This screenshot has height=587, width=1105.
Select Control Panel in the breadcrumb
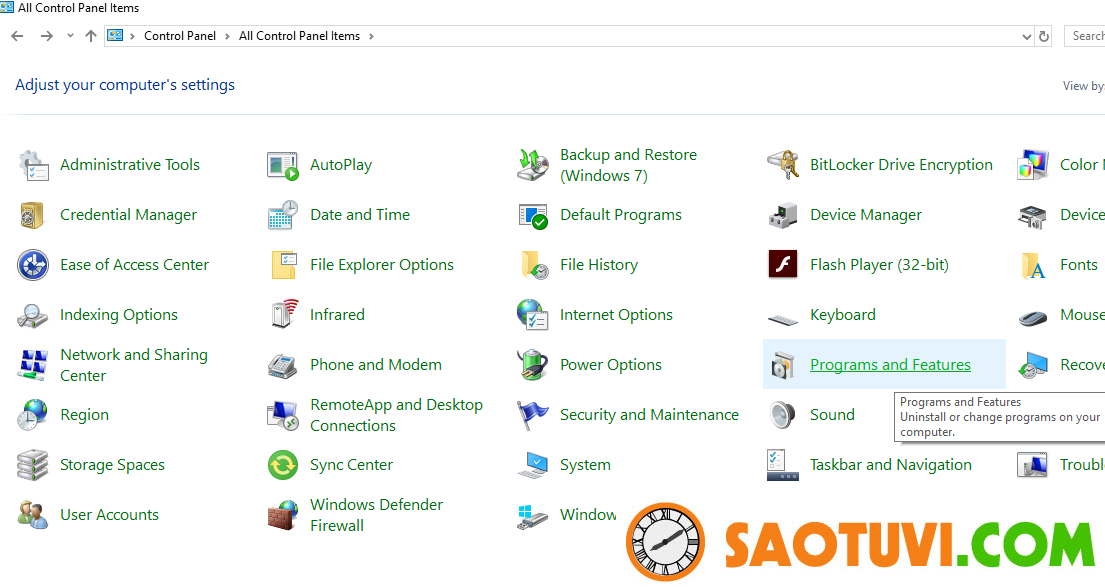pos(180,36)
